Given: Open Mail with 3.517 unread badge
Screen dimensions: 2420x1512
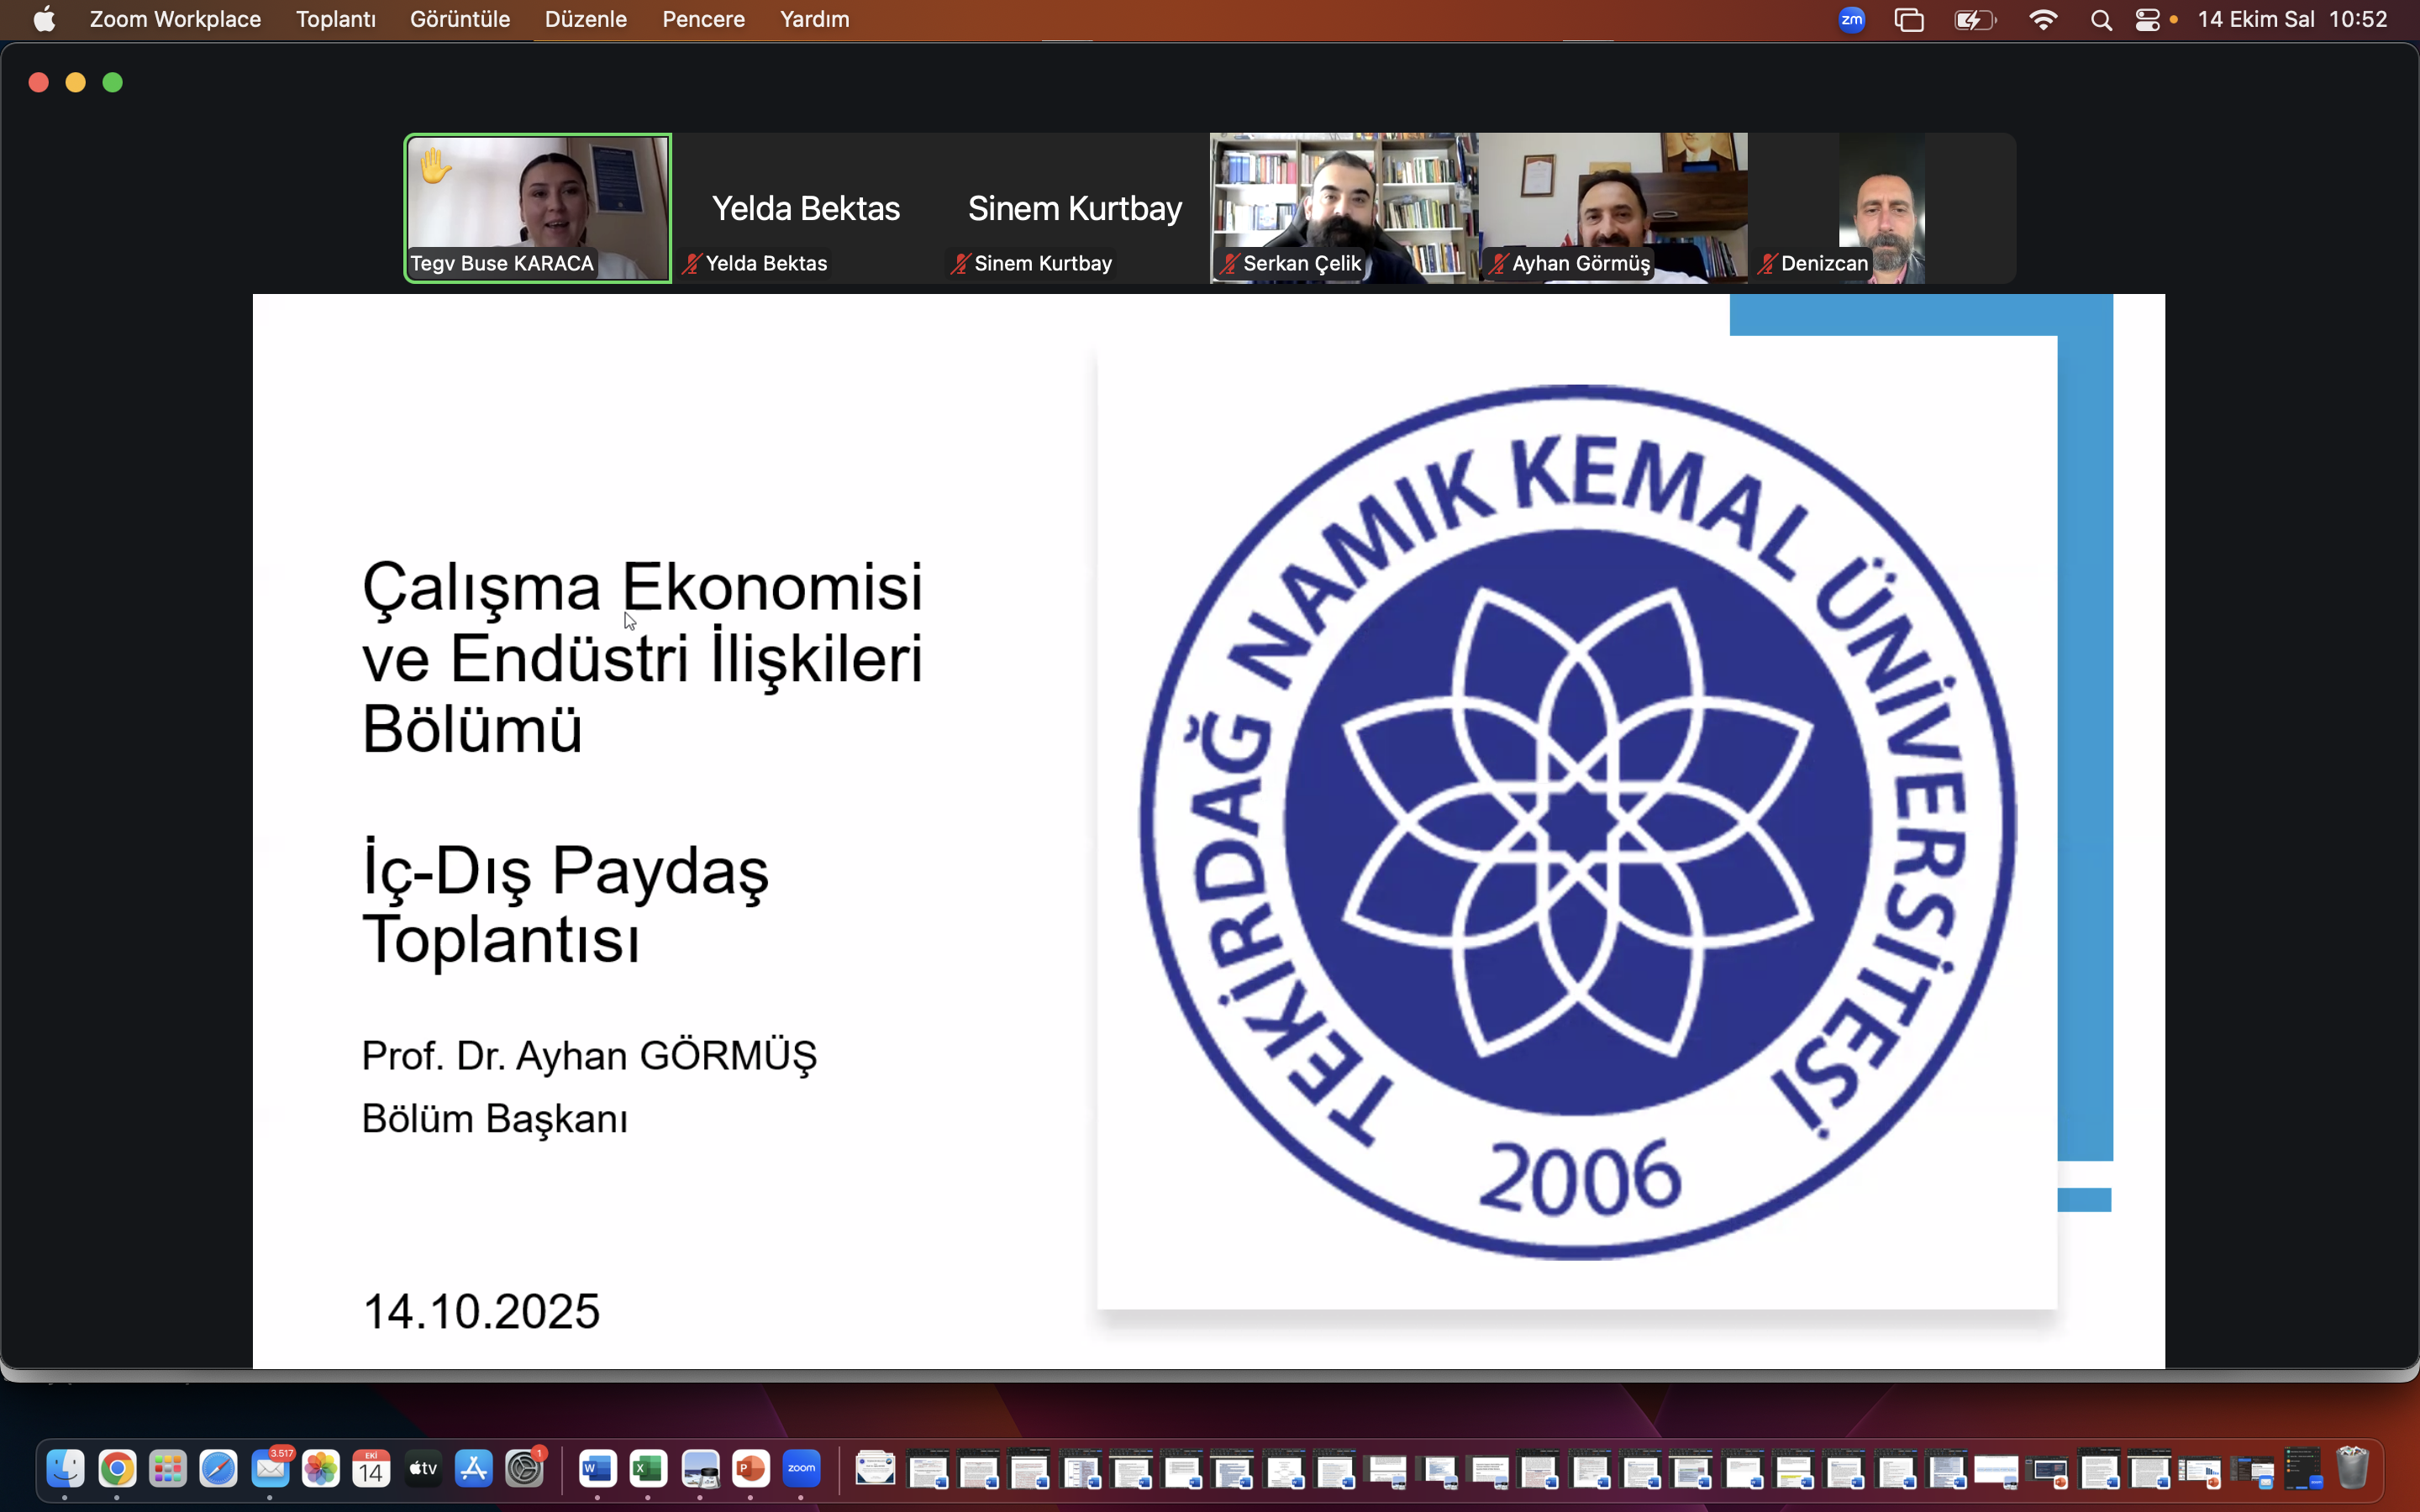Looking at the screenshot, I should (270, 1468).
